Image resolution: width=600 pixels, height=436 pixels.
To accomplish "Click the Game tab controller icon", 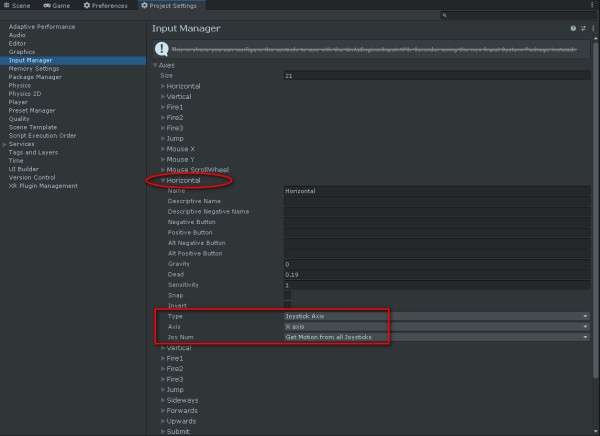I will (x=48, y=6).
